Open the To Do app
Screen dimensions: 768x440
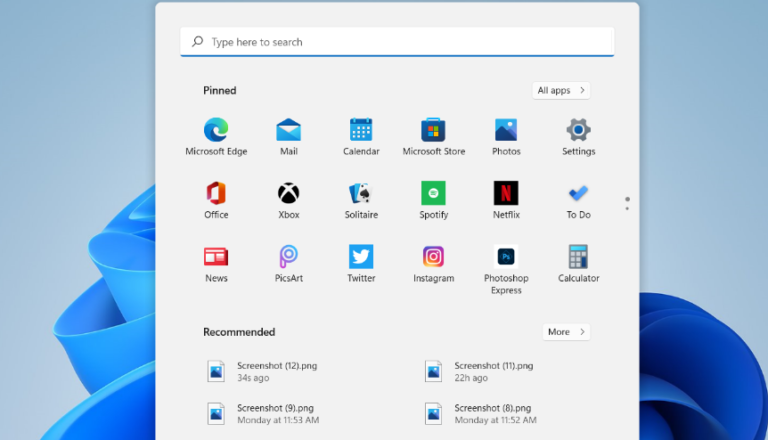(x=578, y=199)
